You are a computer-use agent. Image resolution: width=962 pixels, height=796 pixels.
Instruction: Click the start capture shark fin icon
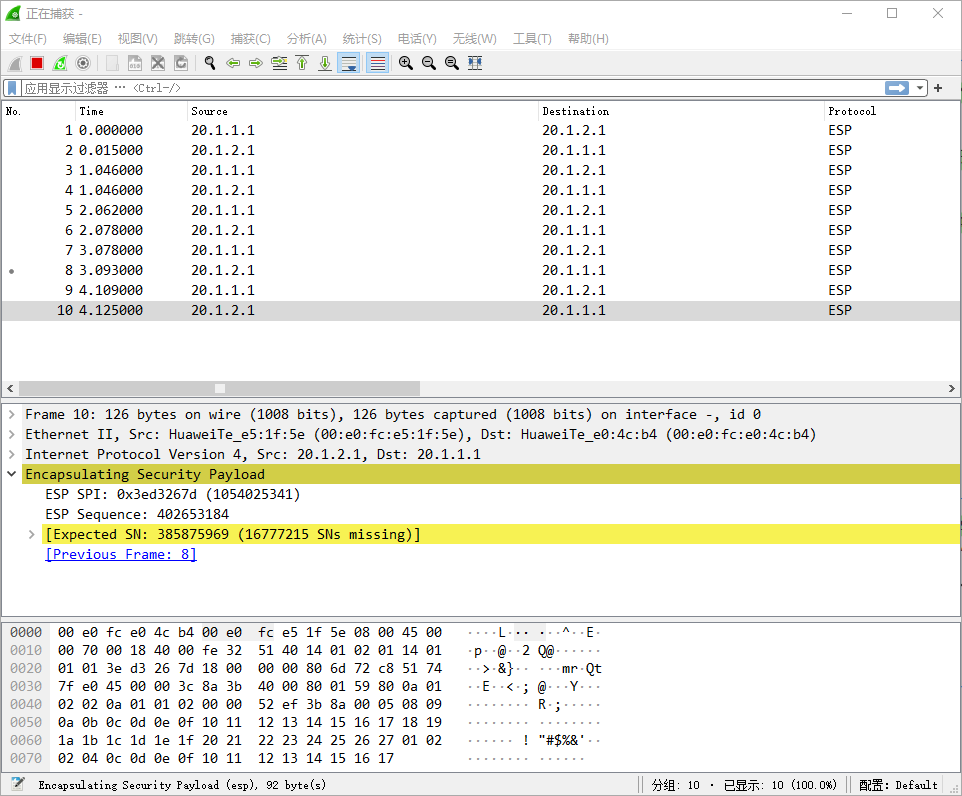pos(15,63)
